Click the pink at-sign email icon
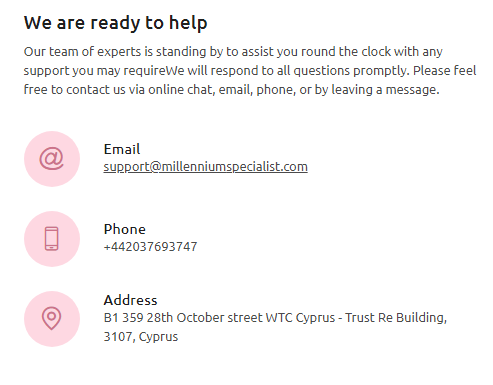 52,159
